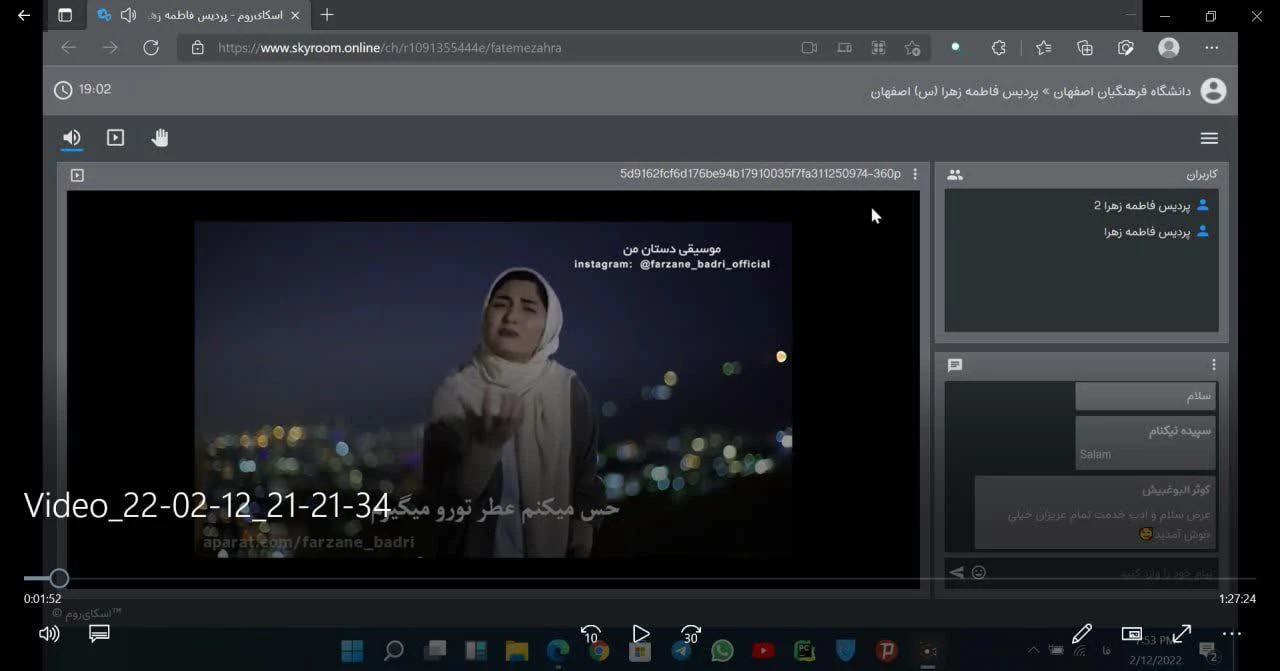Toggle the Skyroom video play box icon
1280x671 pixels.
[116, 138]
